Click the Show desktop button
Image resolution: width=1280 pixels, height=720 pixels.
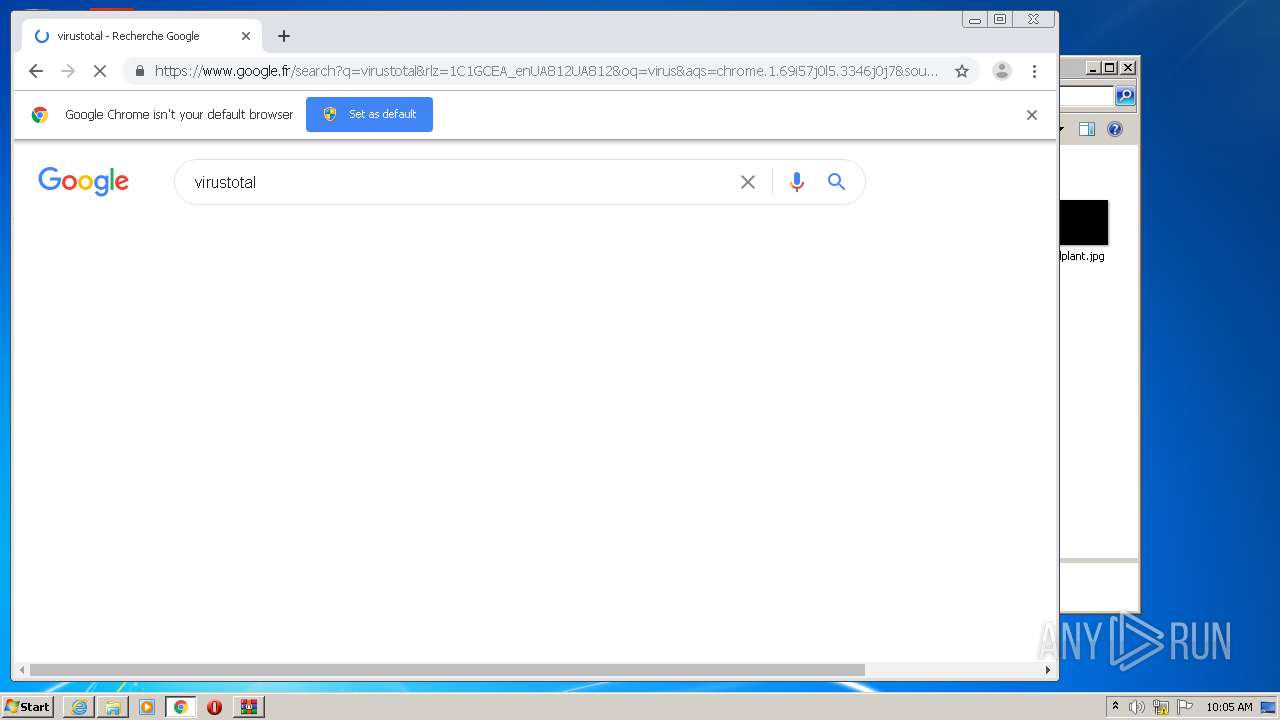pyautogui.click(x=1269, y=707)
